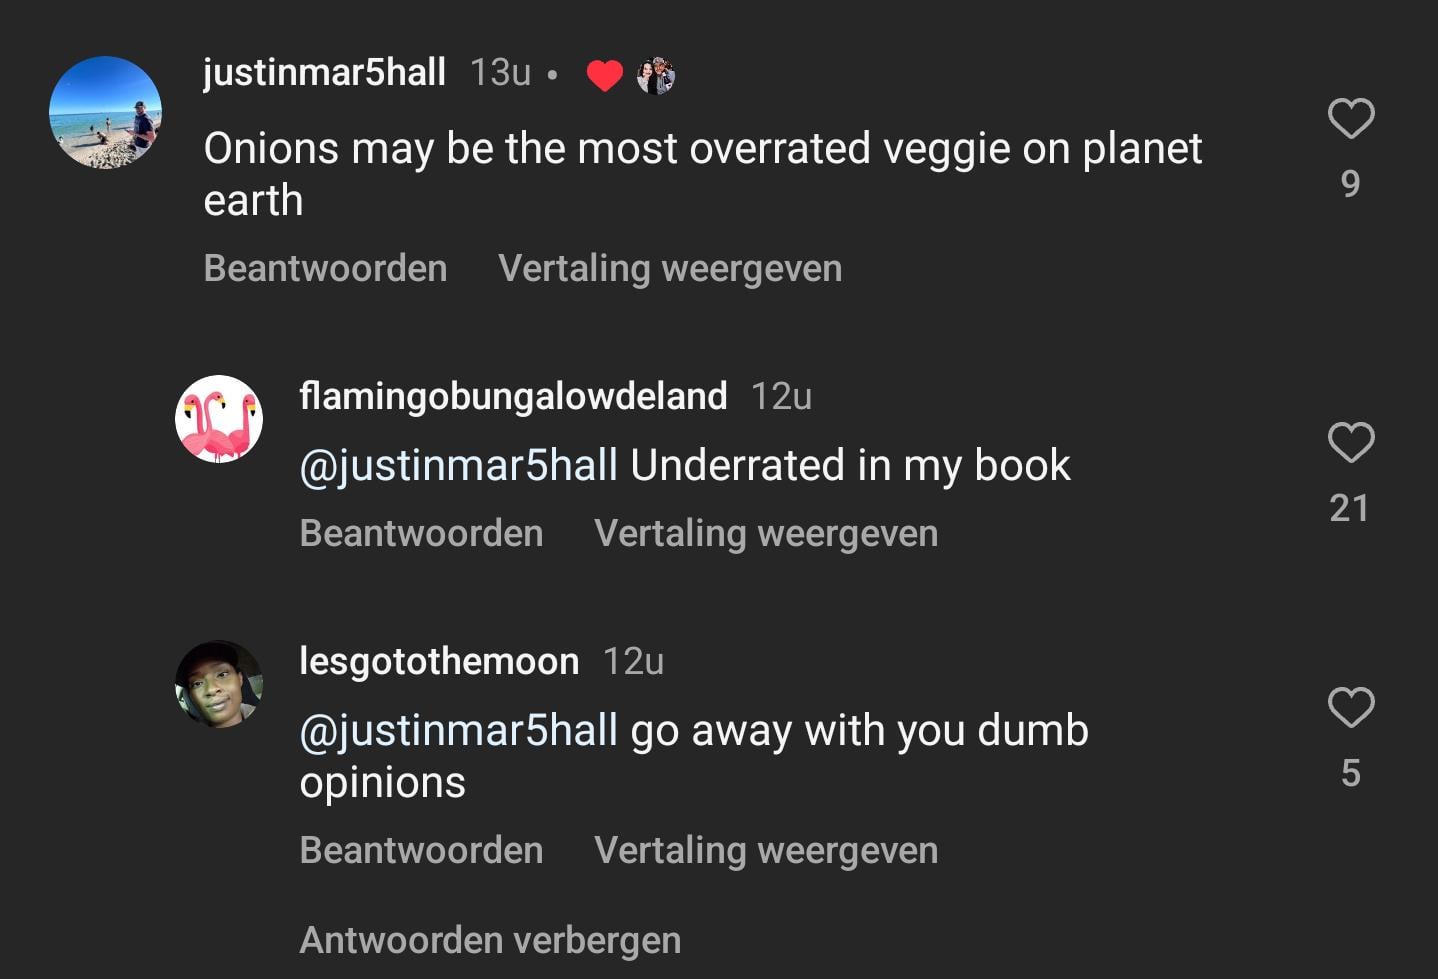The width and height of the screenshot is (1438, 979).
Task: Open the flamingobungalowdeland username
Action: click(x=513, y=396)
